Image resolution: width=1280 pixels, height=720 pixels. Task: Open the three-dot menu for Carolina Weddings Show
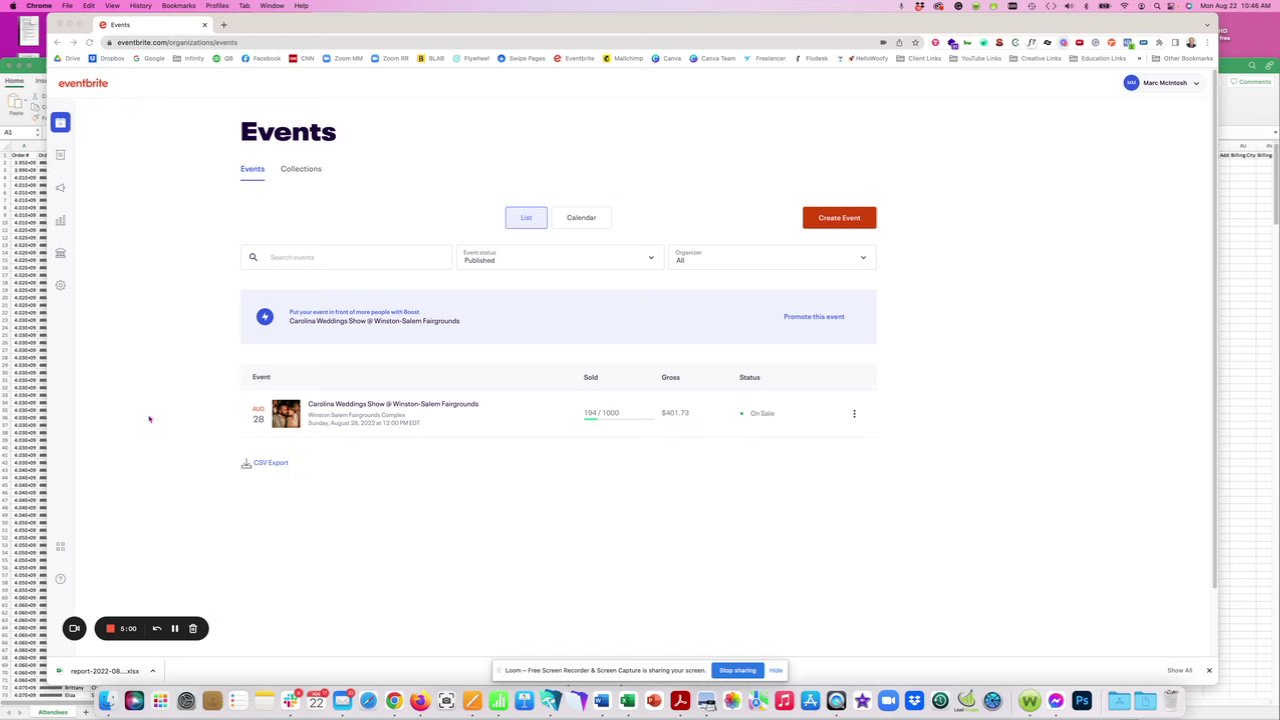[x=854, y=413]
